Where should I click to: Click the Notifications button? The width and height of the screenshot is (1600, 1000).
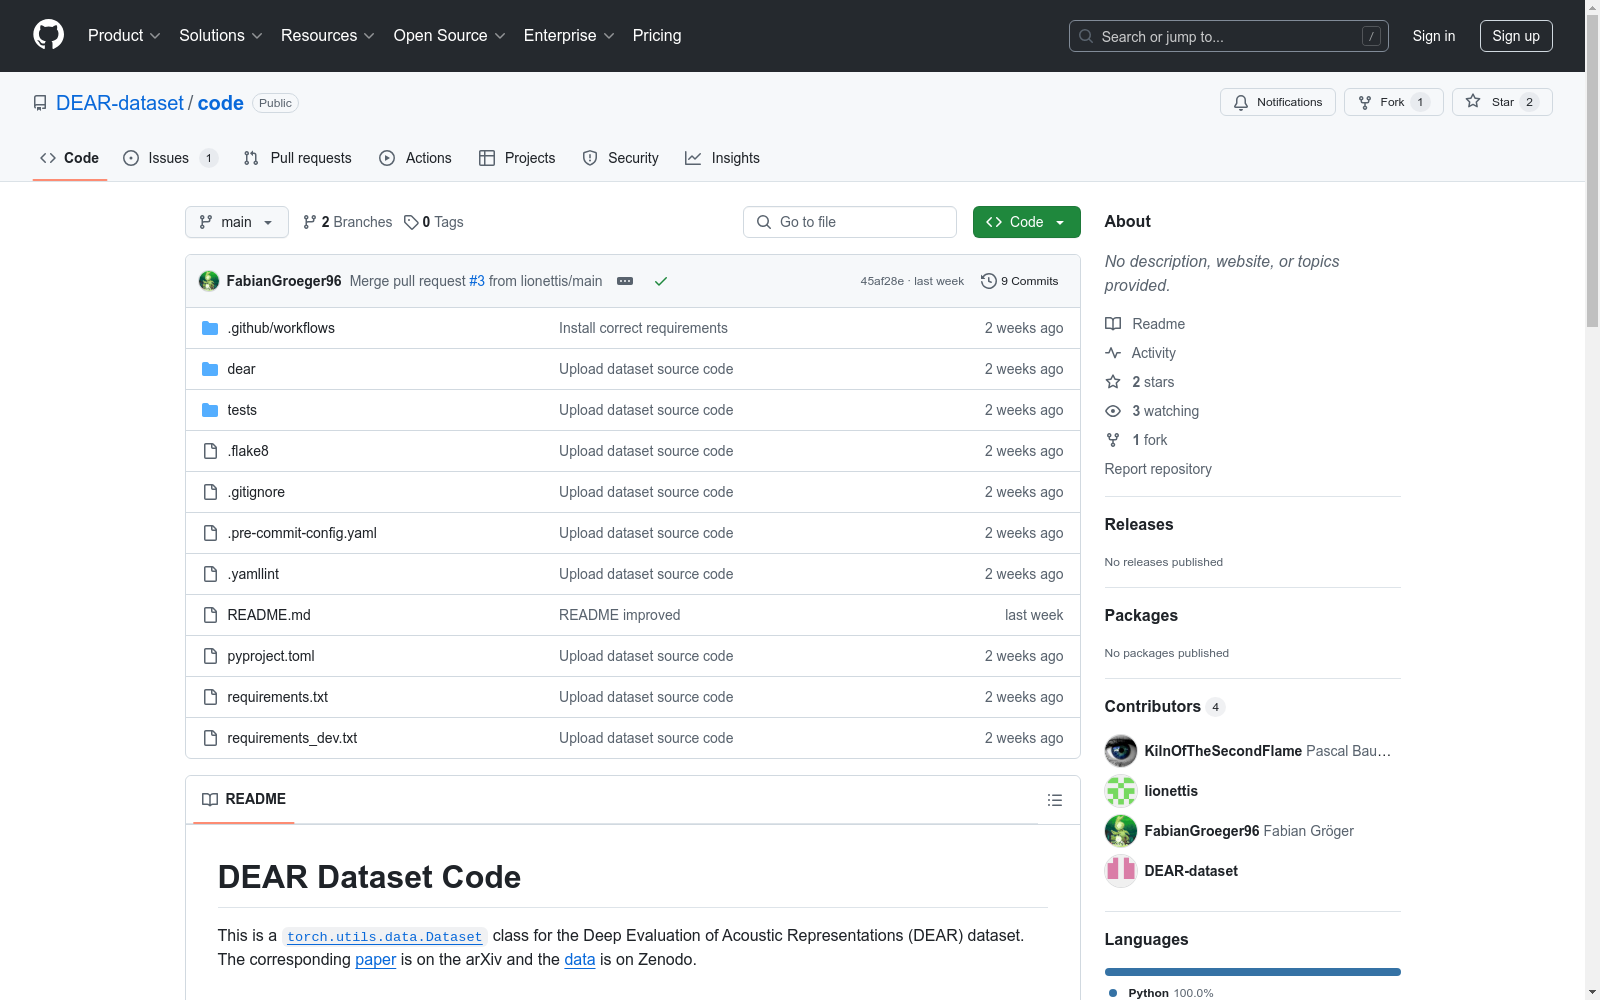[x=1278, y=102]
